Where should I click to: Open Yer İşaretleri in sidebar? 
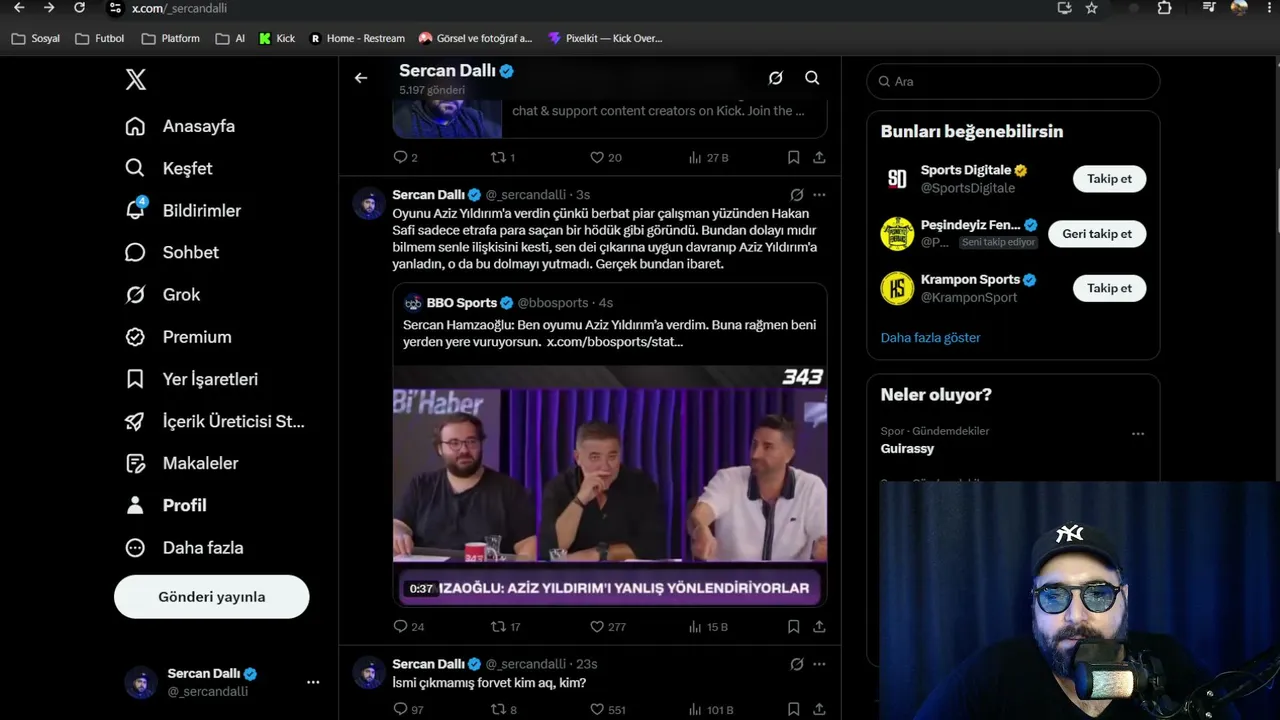192,379
